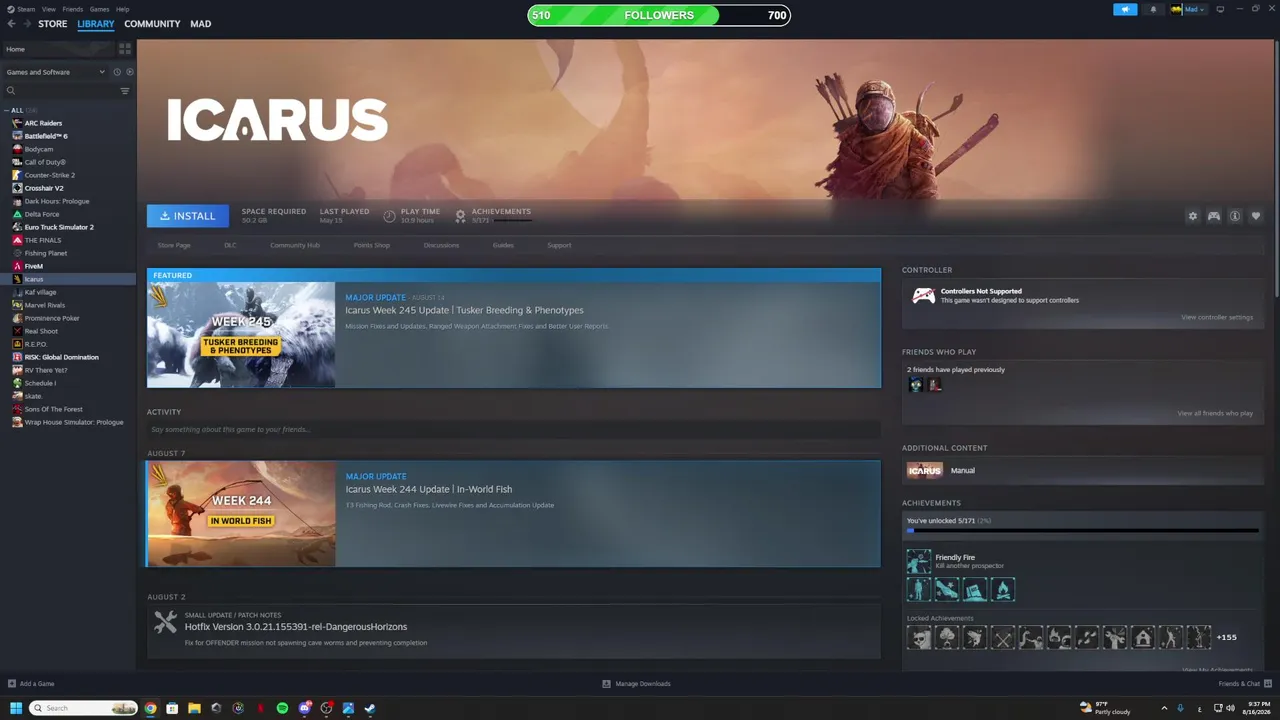
Task: Open the MAD profile tab
Action: (x=201, y=24)
